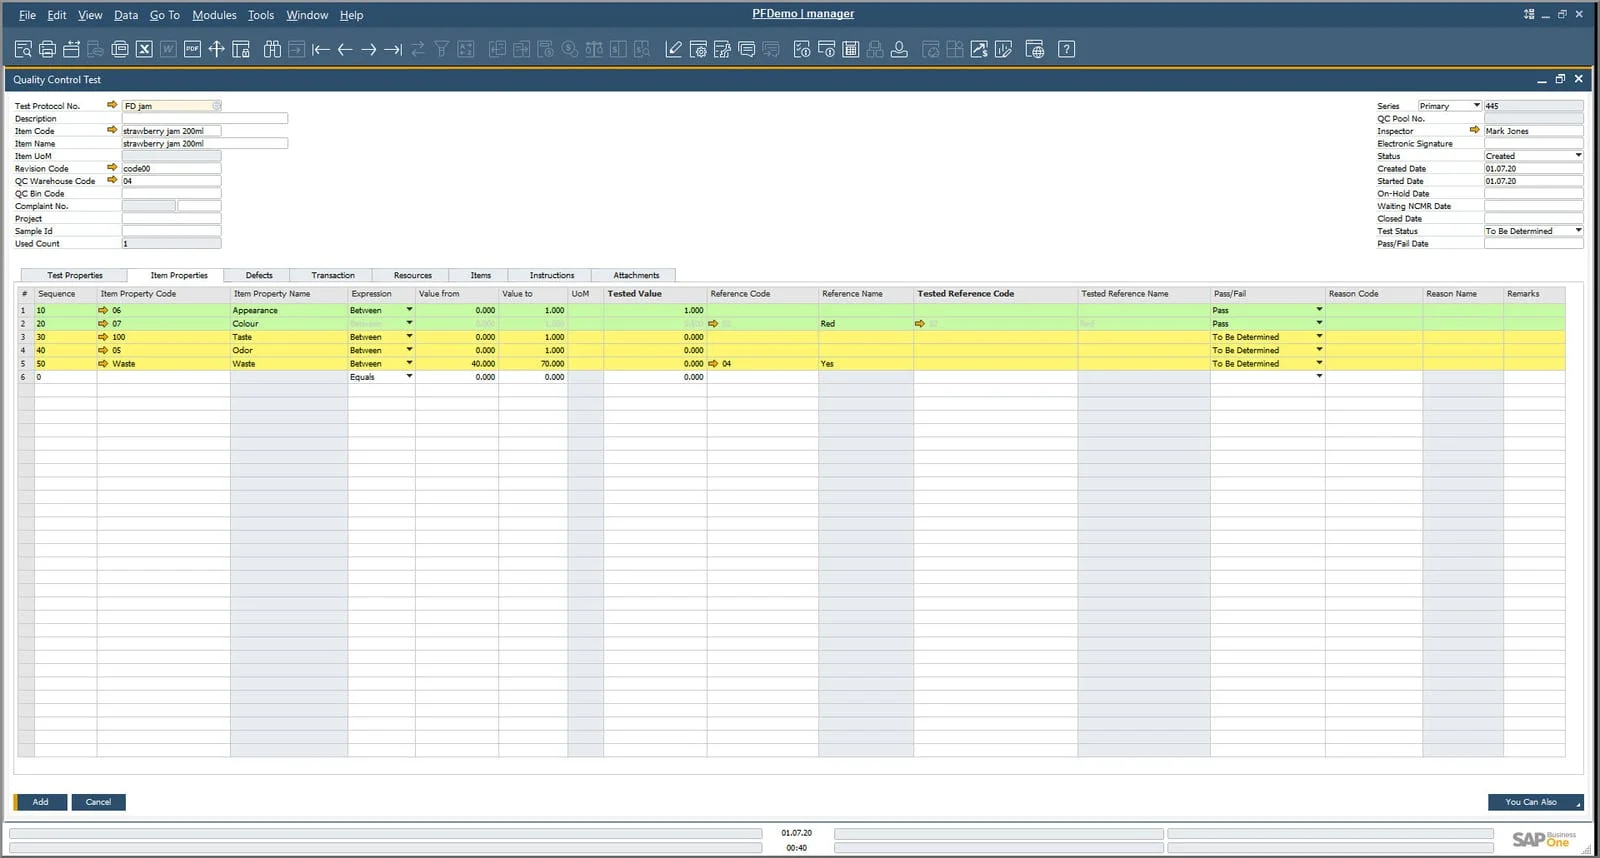
Task: Click the Description input field
Action: pos(205,118)
